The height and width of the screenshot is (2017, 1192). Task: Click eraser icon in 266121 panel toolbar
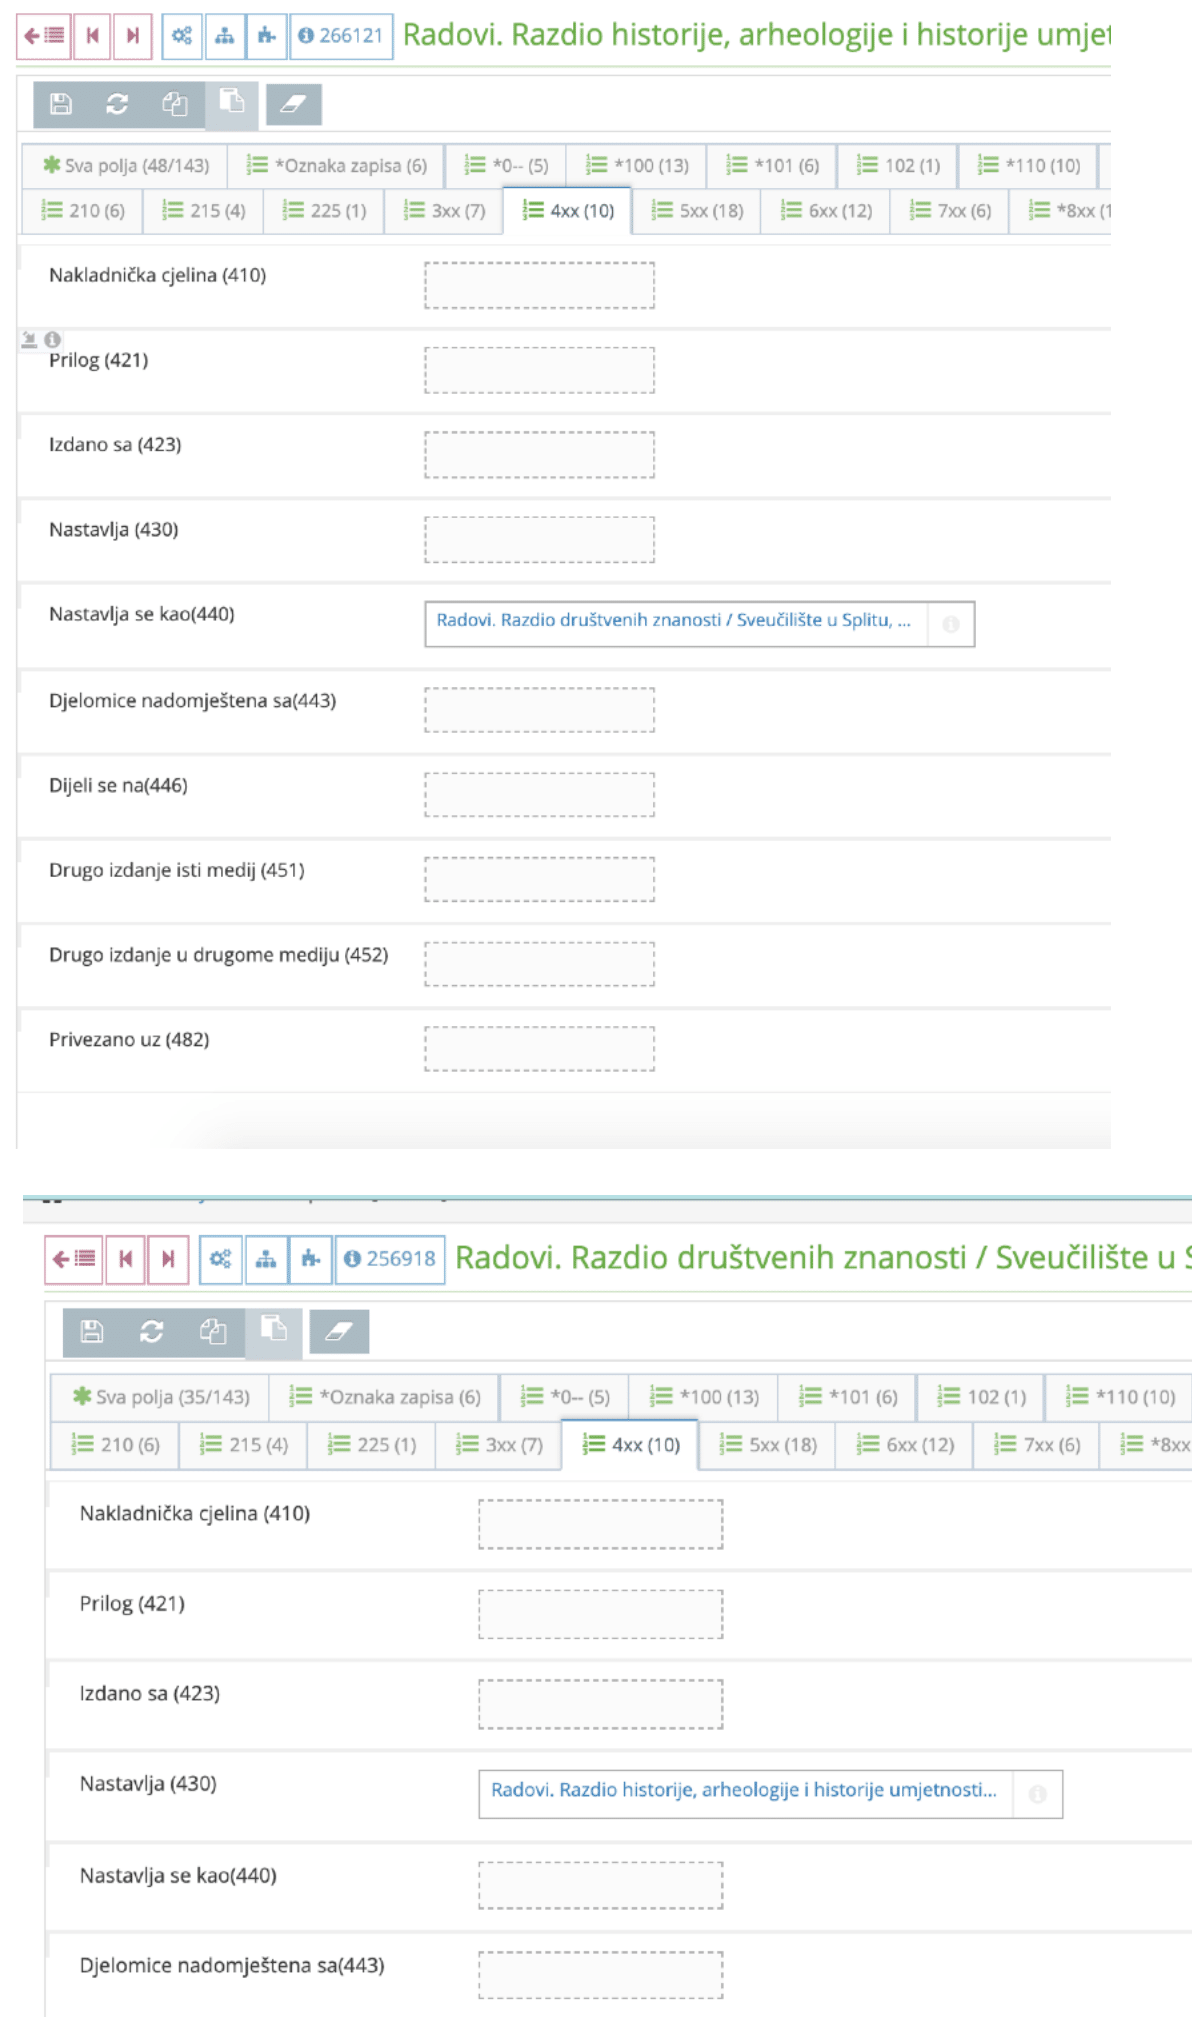[293, 104]
